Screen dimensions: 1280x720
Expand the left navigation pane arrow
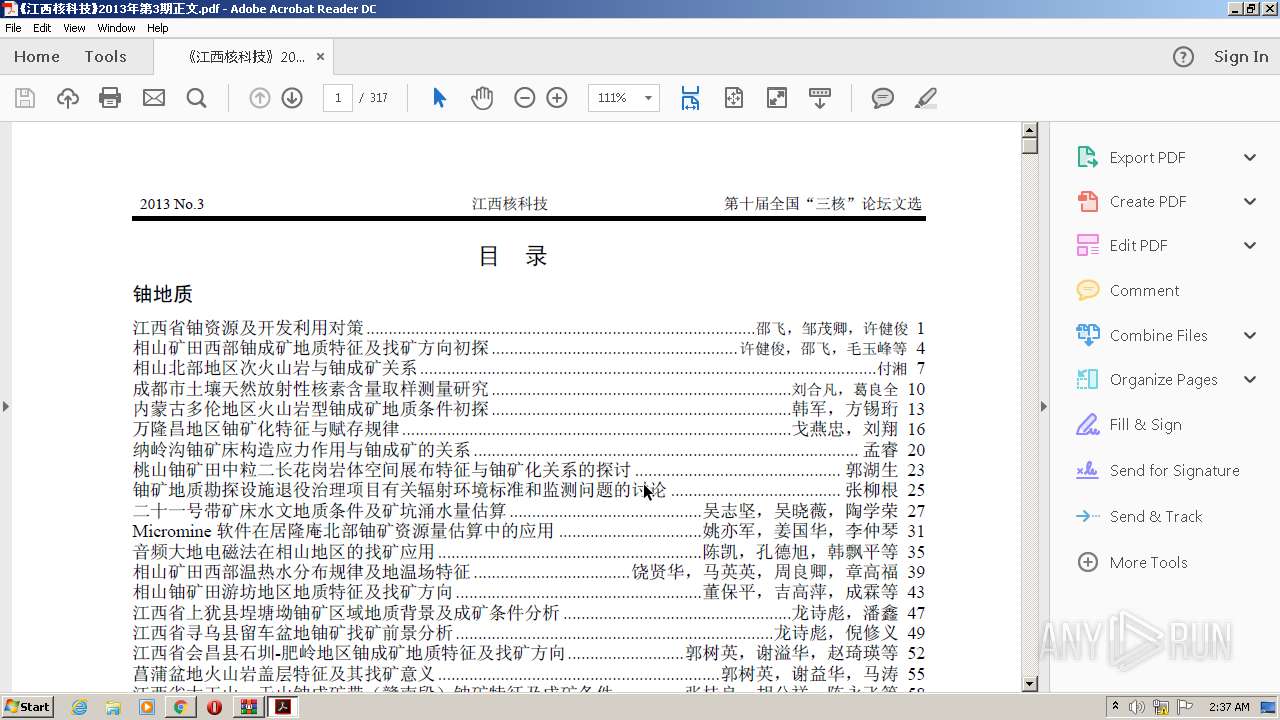coord(6,407)
